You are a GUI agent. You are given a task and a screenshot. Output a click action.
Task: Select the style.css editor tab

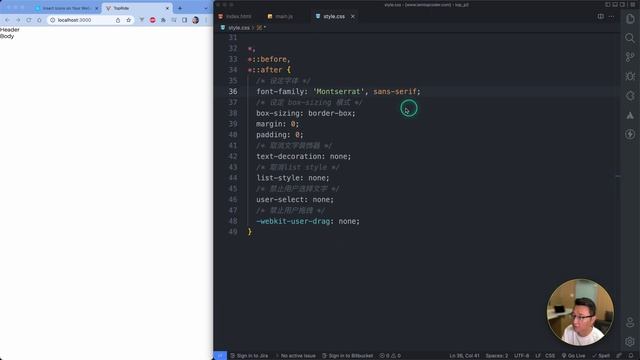[334, 16]
